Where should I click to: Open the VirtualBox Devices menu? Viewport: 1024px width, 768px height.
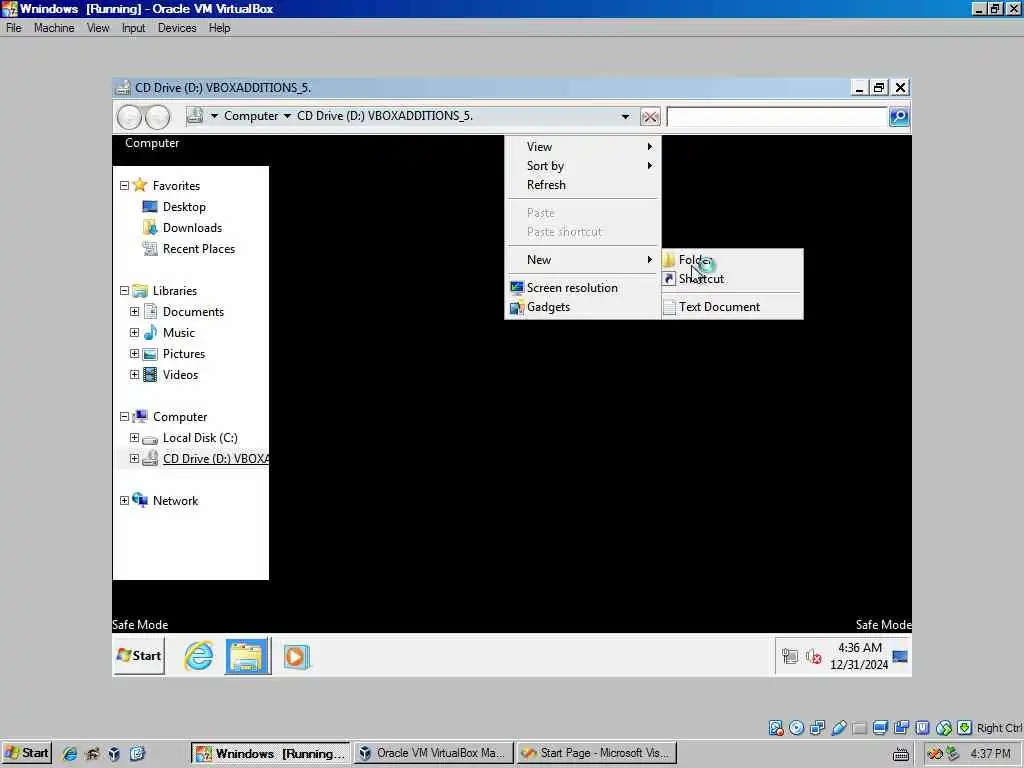(177, 28)
